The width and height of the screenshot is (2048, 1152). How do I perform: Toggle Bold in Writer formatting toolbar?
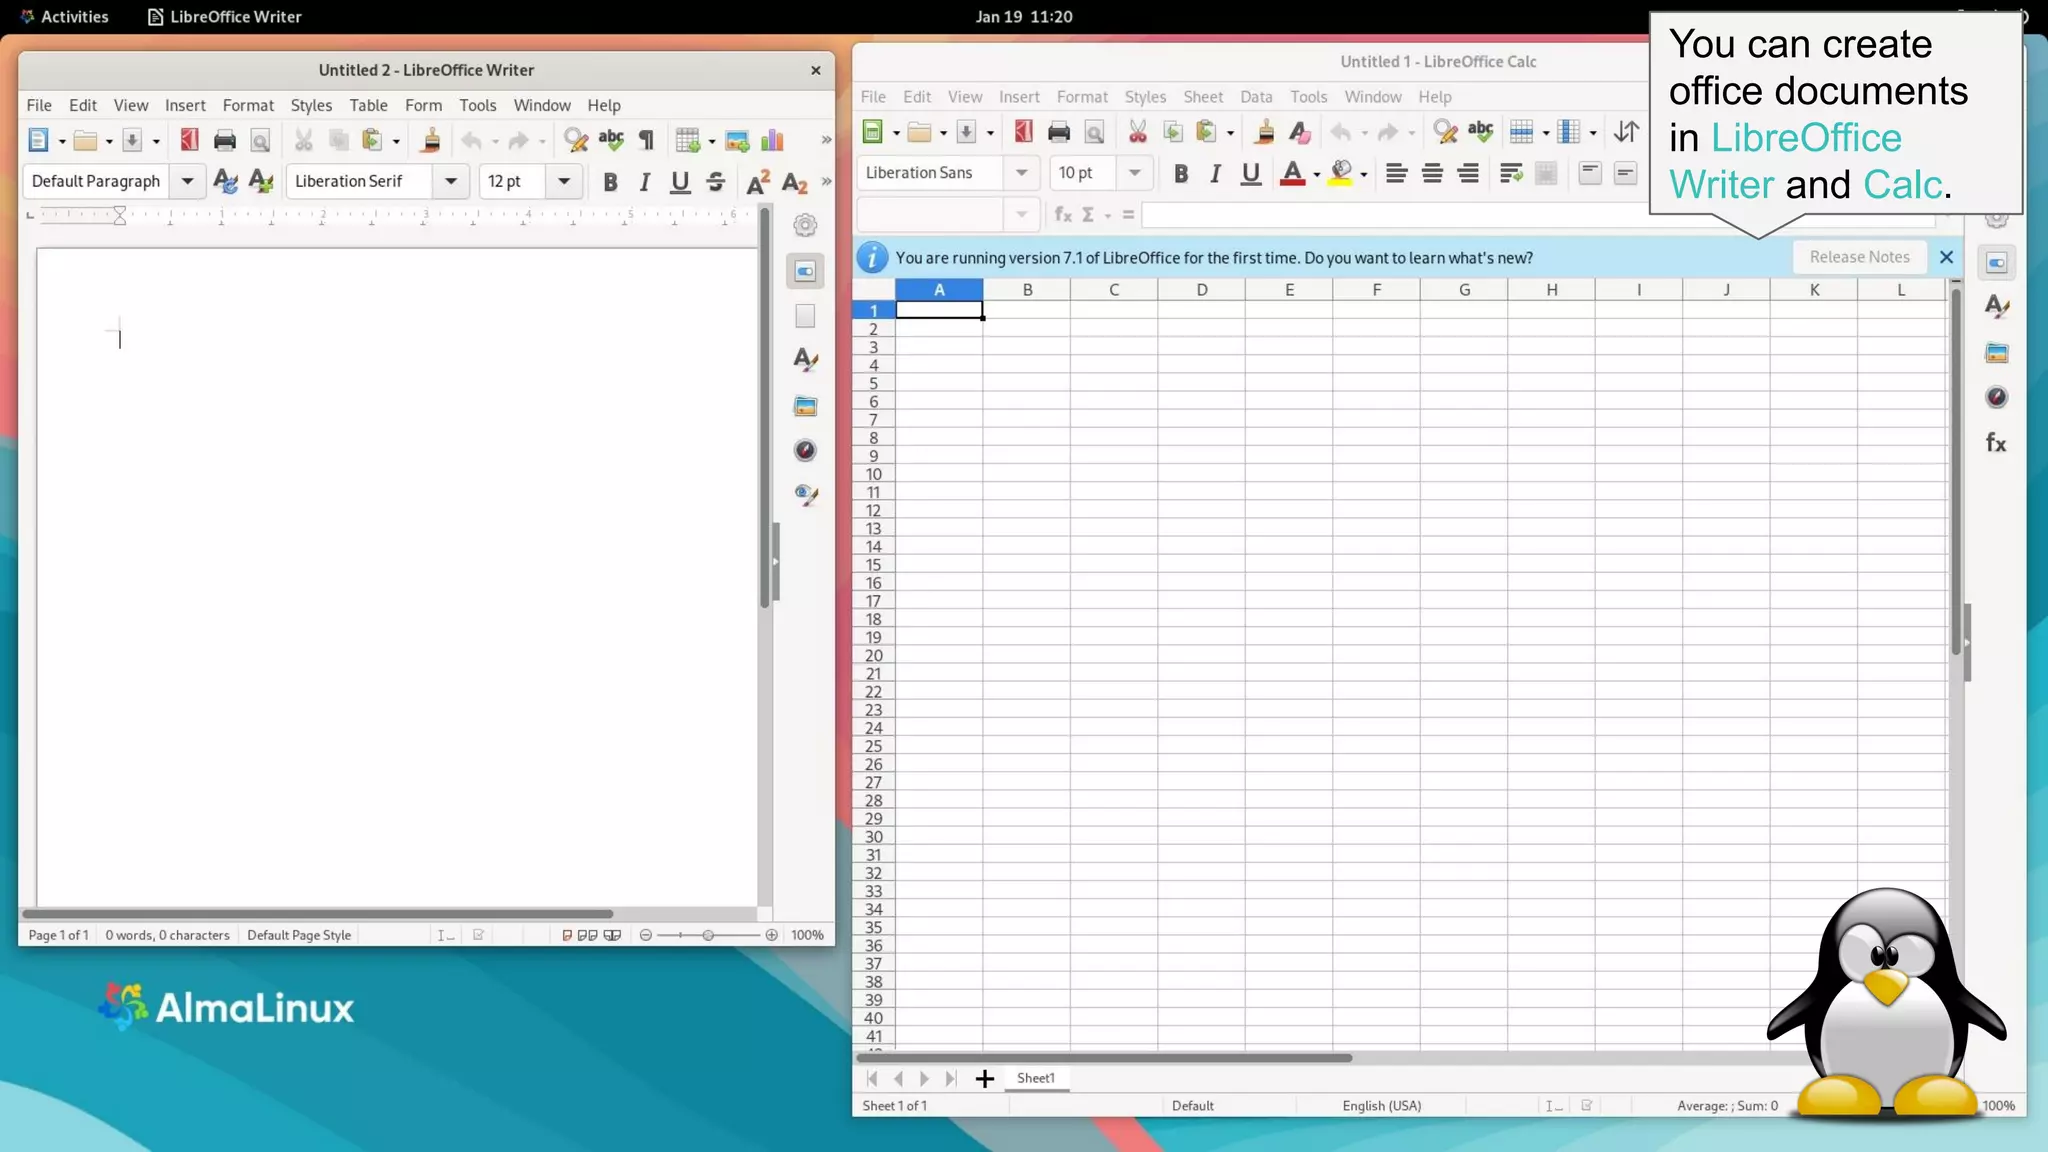click(610, 182)
